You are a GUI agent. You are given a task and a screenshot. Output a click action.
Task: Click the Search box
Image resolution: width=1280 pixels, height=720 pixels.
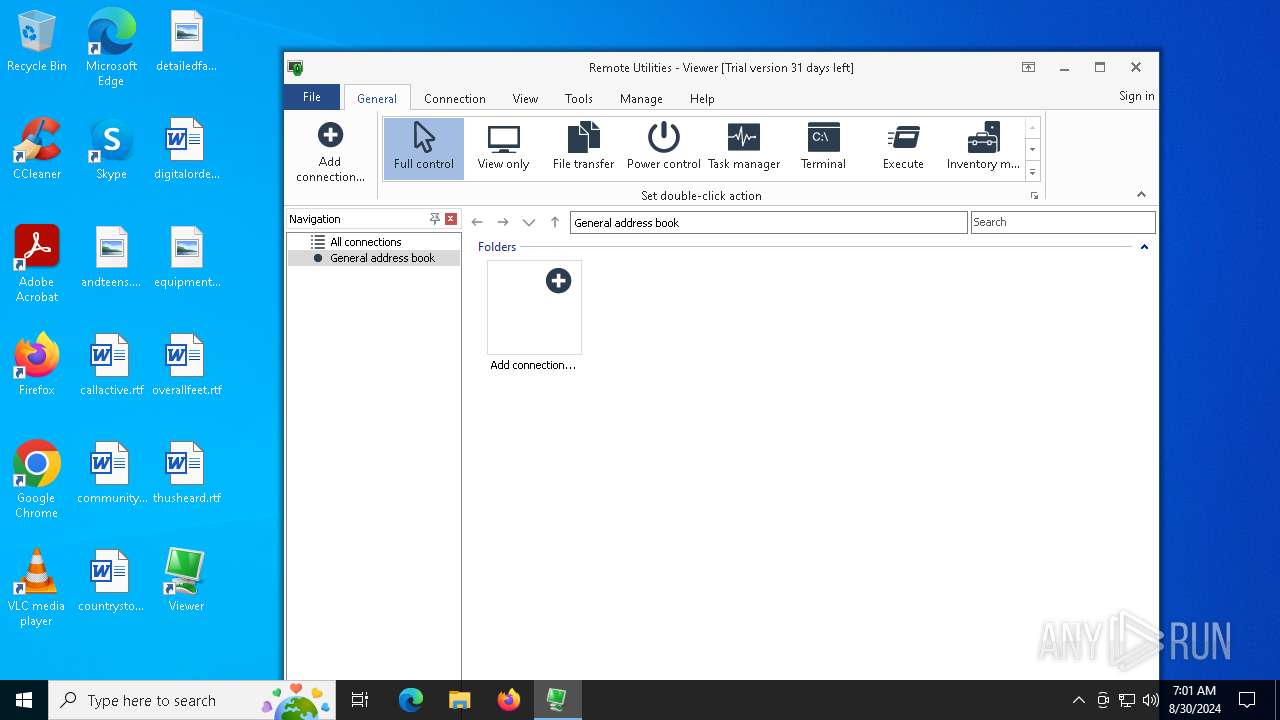coord(1063,222)
